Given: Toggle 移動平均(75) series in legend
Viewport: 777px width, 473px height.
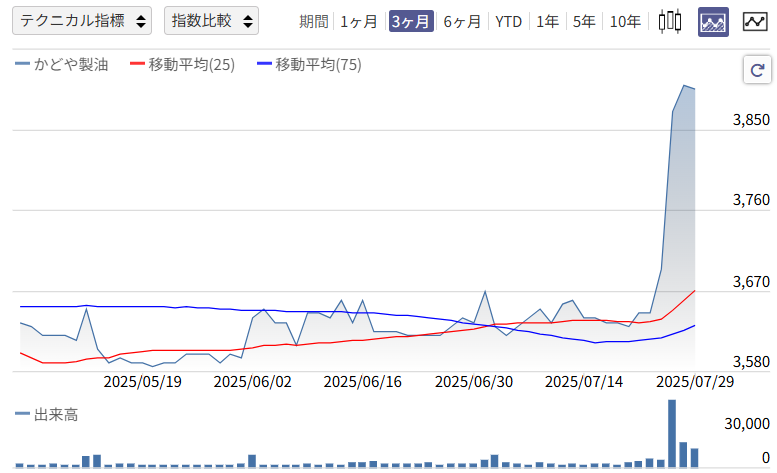Looking at the screenshot, I should pos(309,64).
